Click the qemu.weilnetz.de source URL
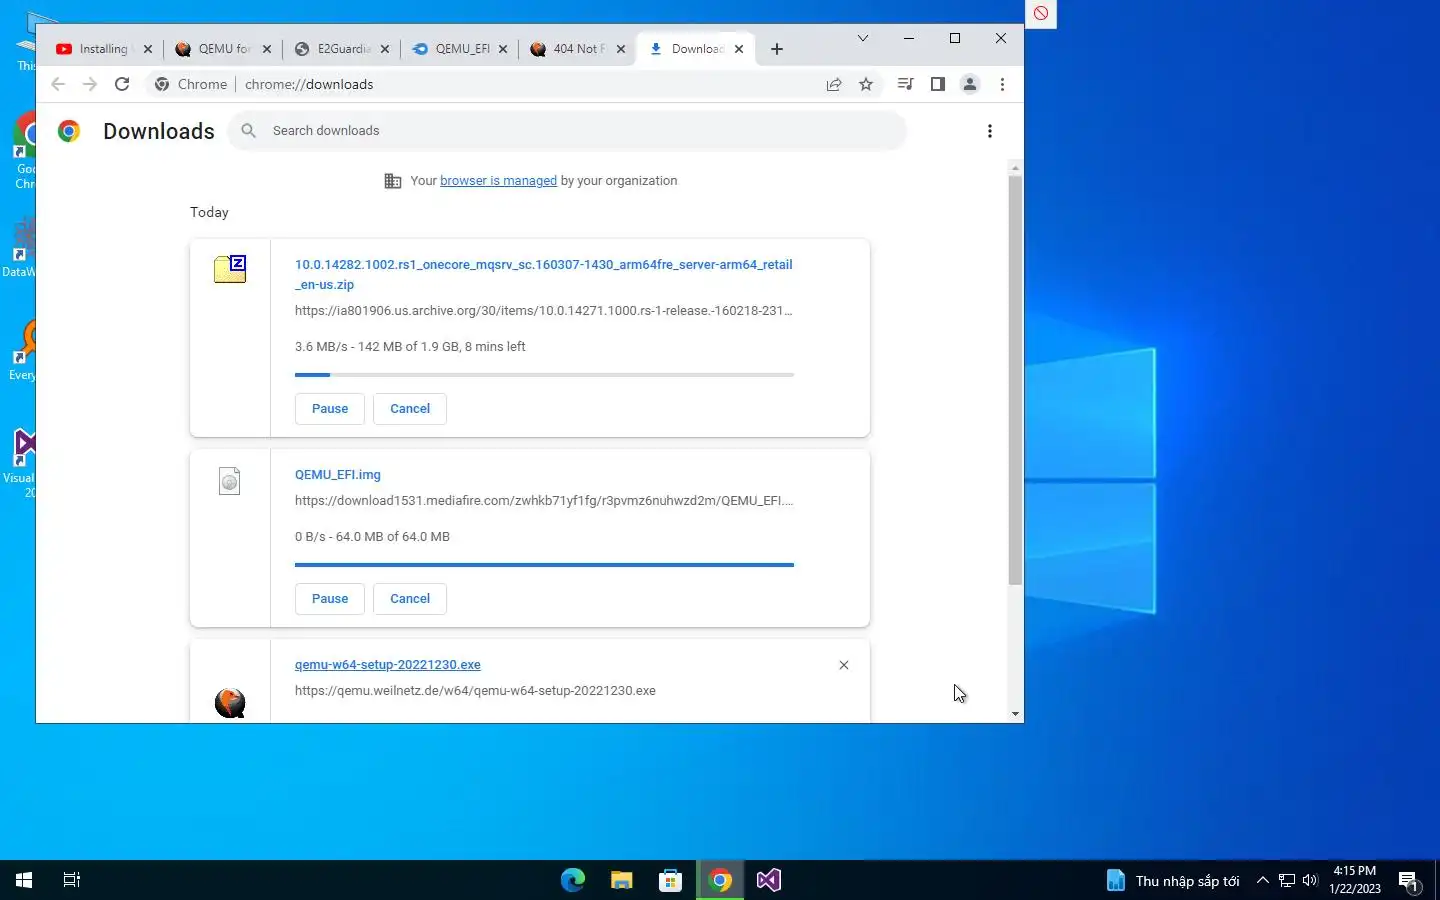 [475, 691]
